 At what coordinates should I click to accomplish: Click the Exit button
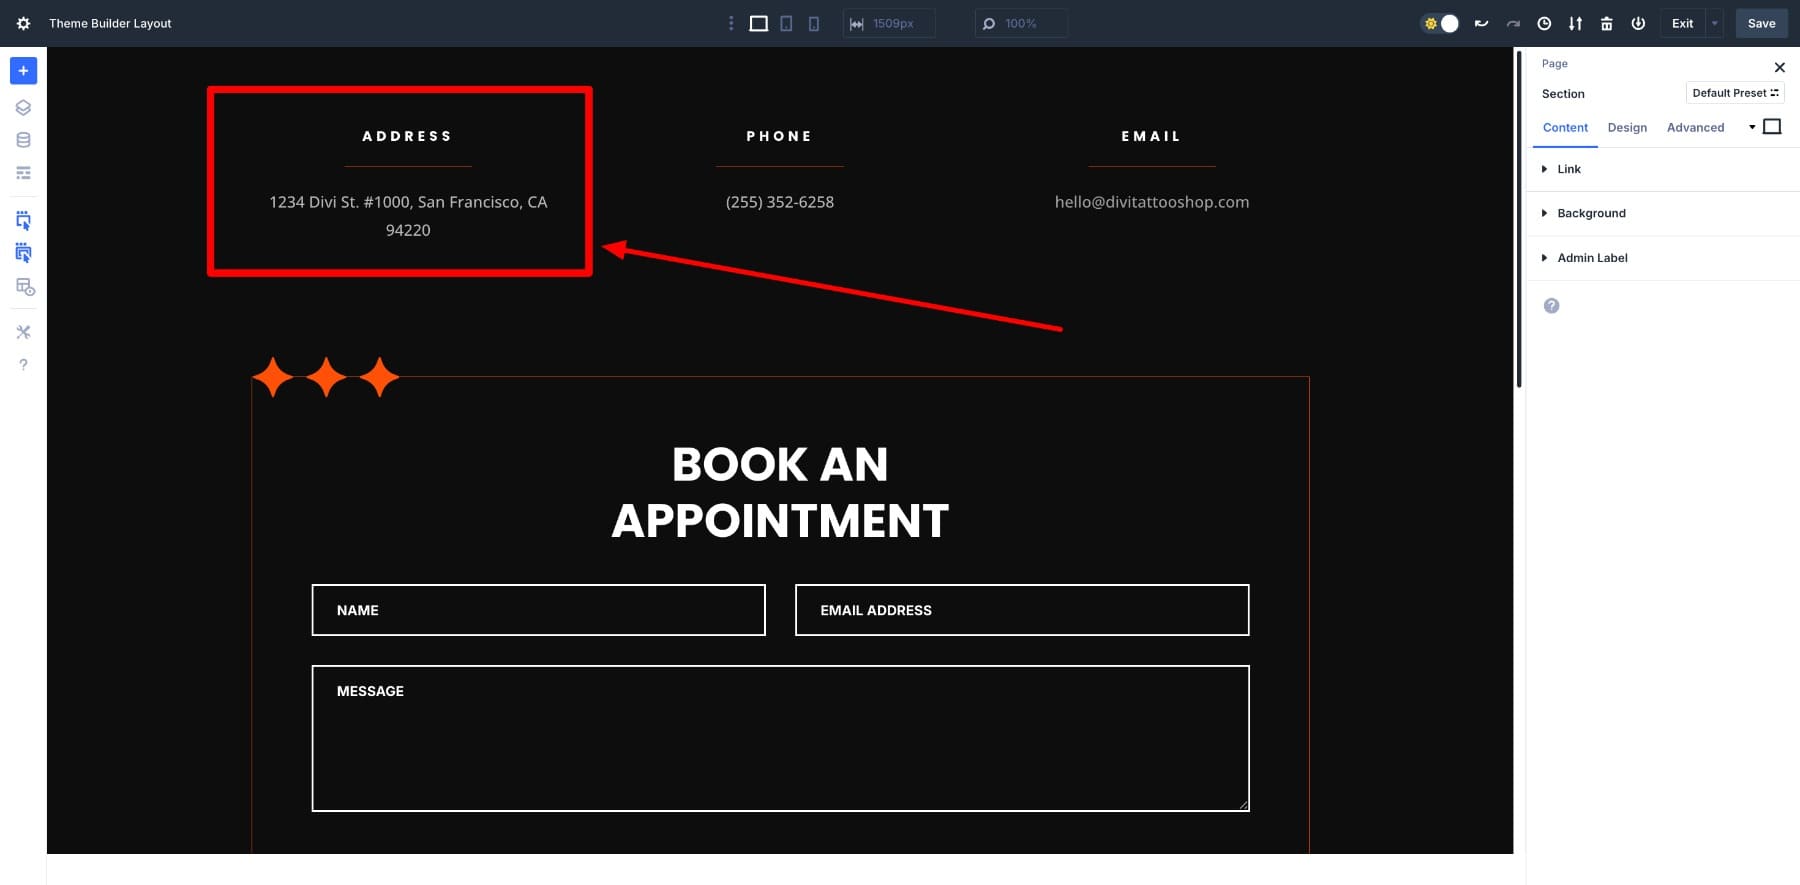click(x=1682, y=23)
